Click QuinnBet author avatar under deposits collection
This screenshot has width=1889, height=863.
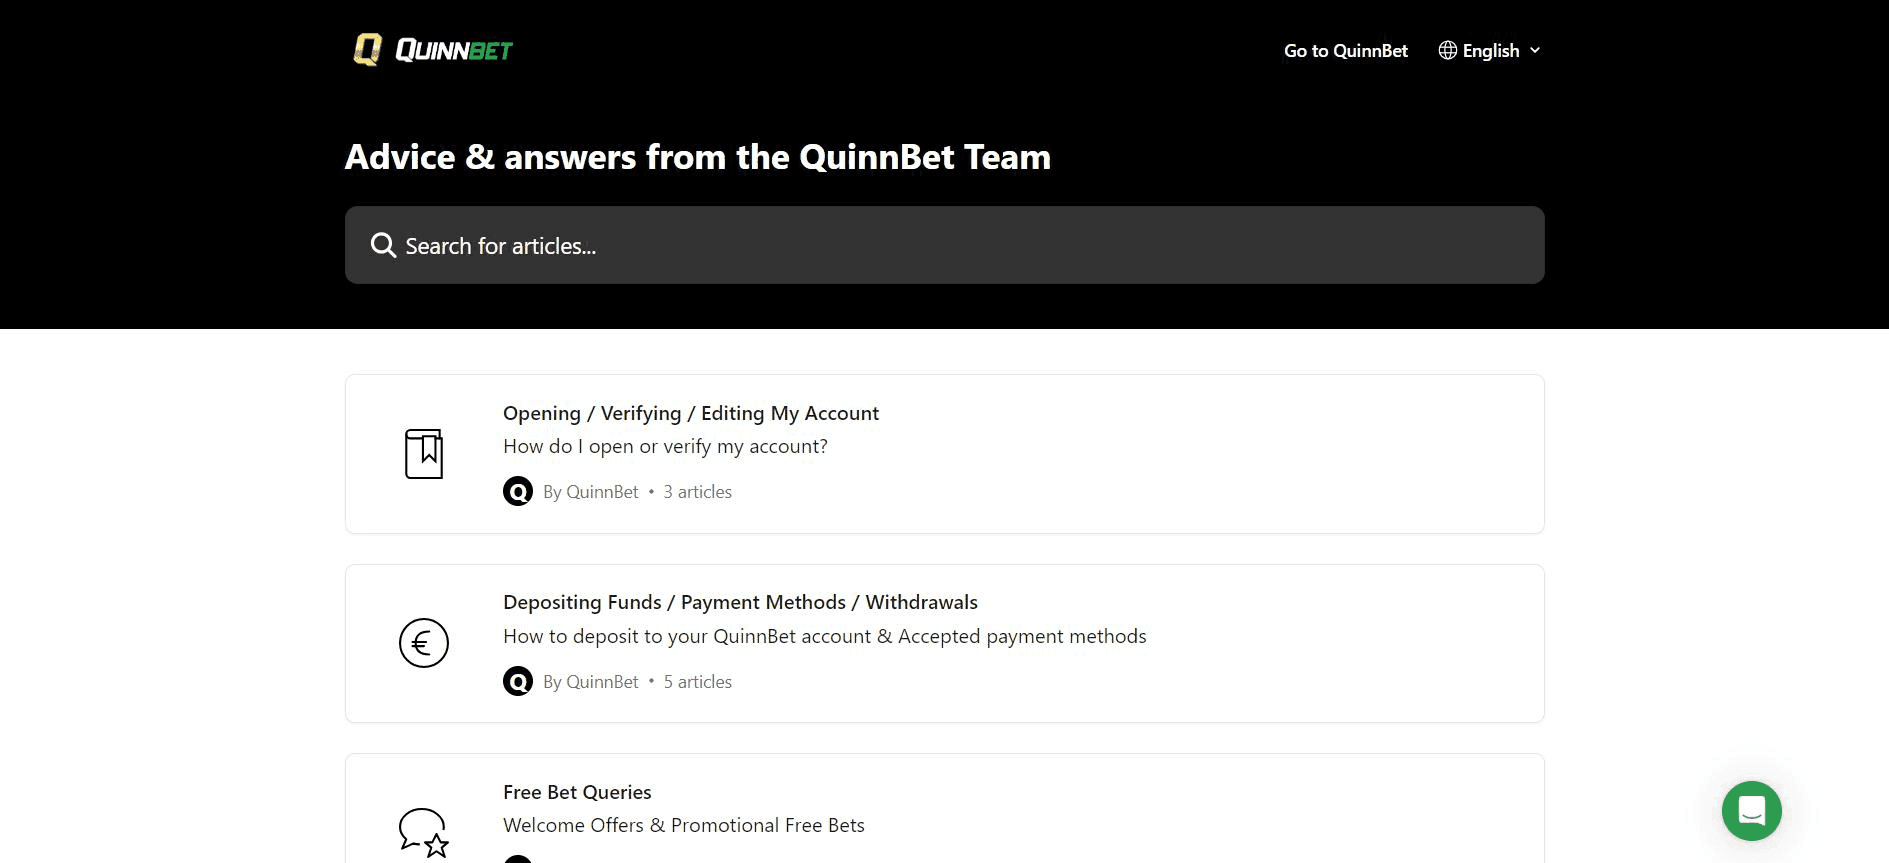coord(518,682)
